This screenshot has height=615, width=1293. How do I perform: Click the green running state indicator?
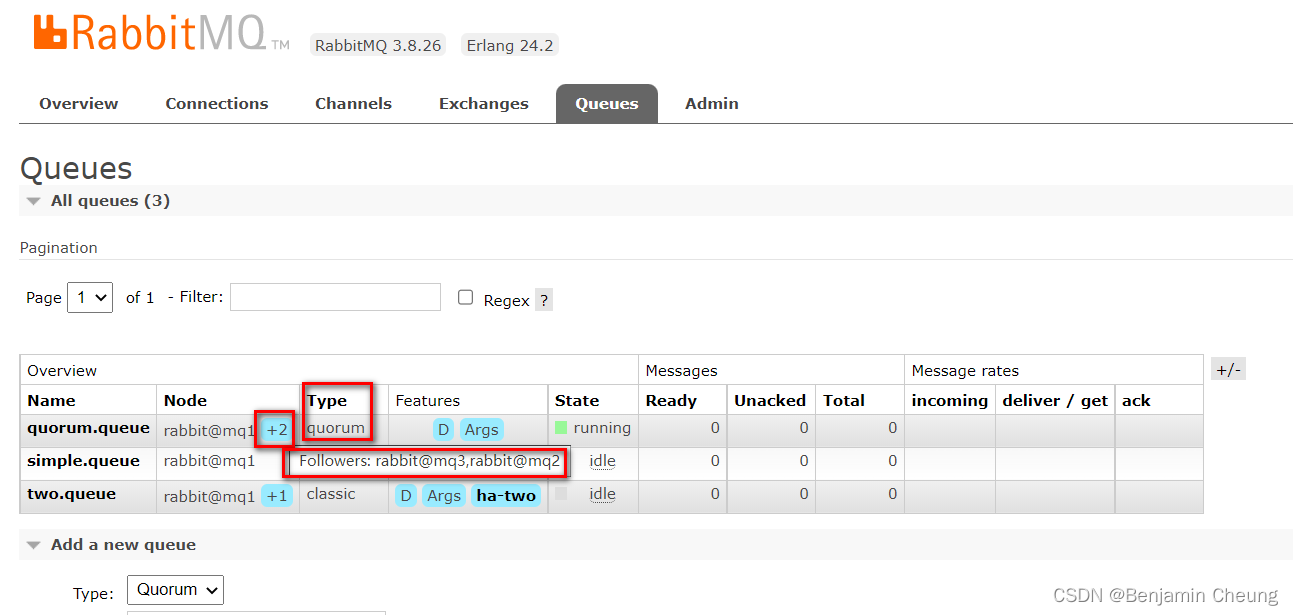click(x=561, y=428)
